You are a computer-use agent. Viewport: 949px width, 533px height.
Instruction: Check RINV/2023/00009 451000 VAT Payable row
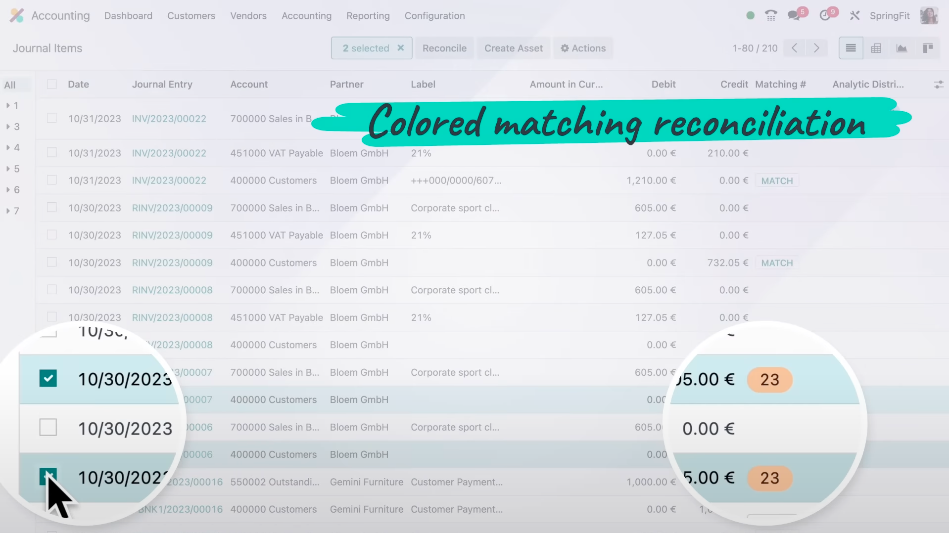click(x=52, y=235)
